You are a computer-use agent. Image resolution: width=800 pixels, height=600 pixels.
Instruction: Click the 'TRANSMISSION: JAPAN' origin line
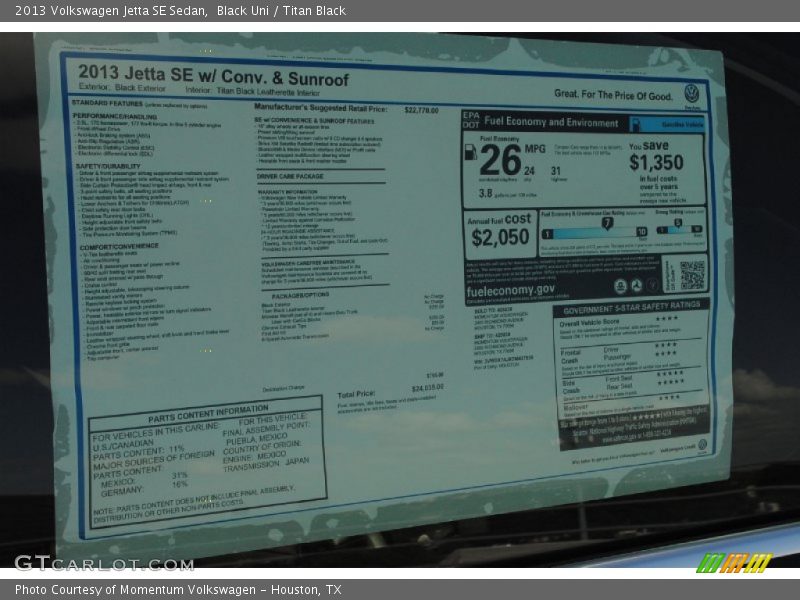pos(266,464)
